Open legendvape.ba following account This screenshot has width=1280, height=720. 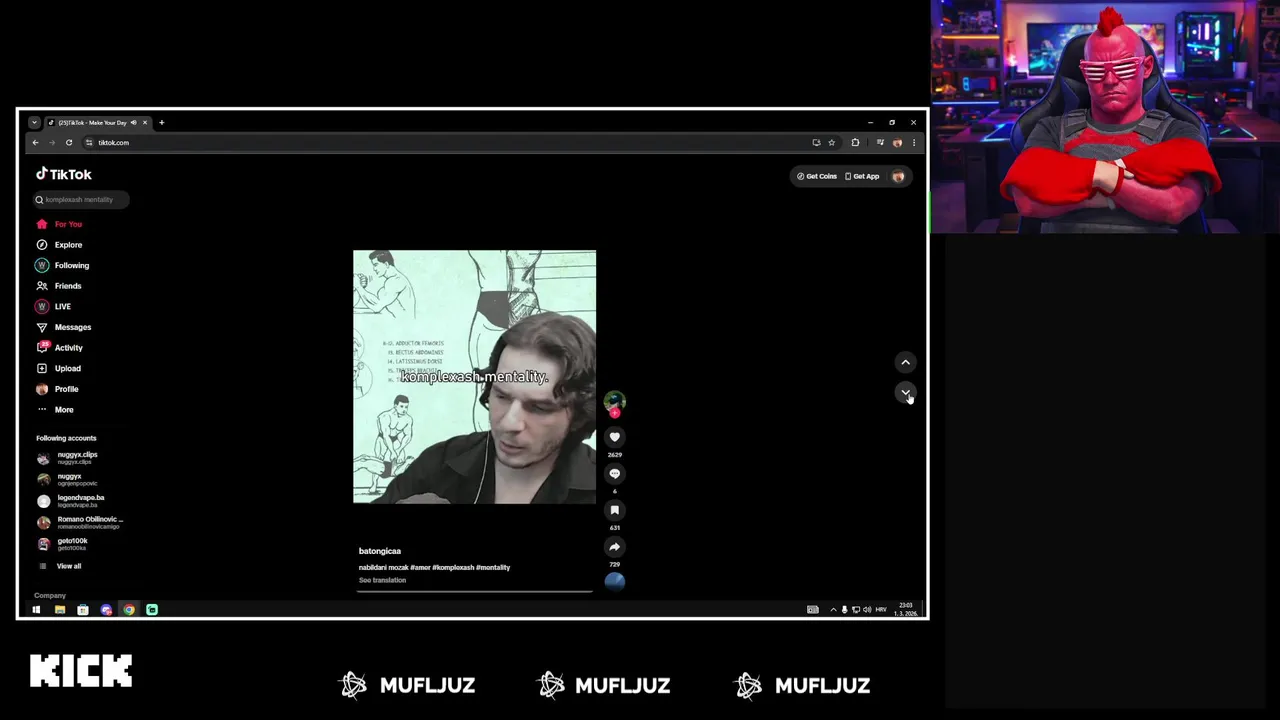tap(71, 501)
